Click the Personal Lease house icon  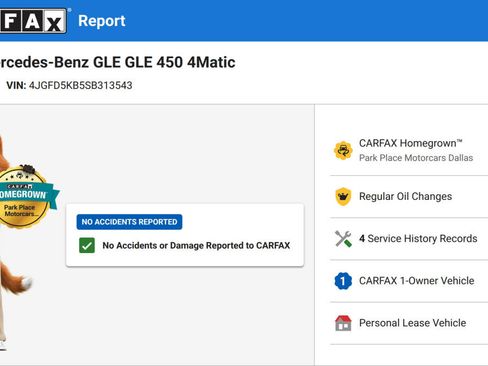point(343,323)
